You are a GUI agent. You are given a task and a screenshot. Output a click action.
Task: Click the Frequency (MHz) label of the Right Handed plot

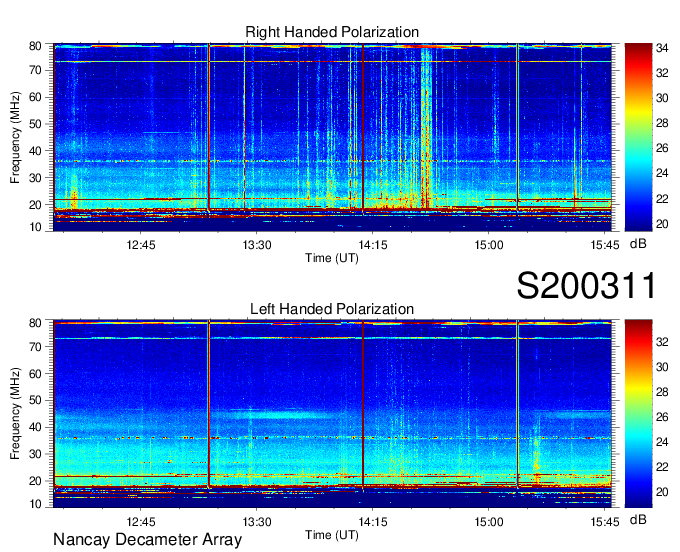pyautogui.click(x=15, y=137)
